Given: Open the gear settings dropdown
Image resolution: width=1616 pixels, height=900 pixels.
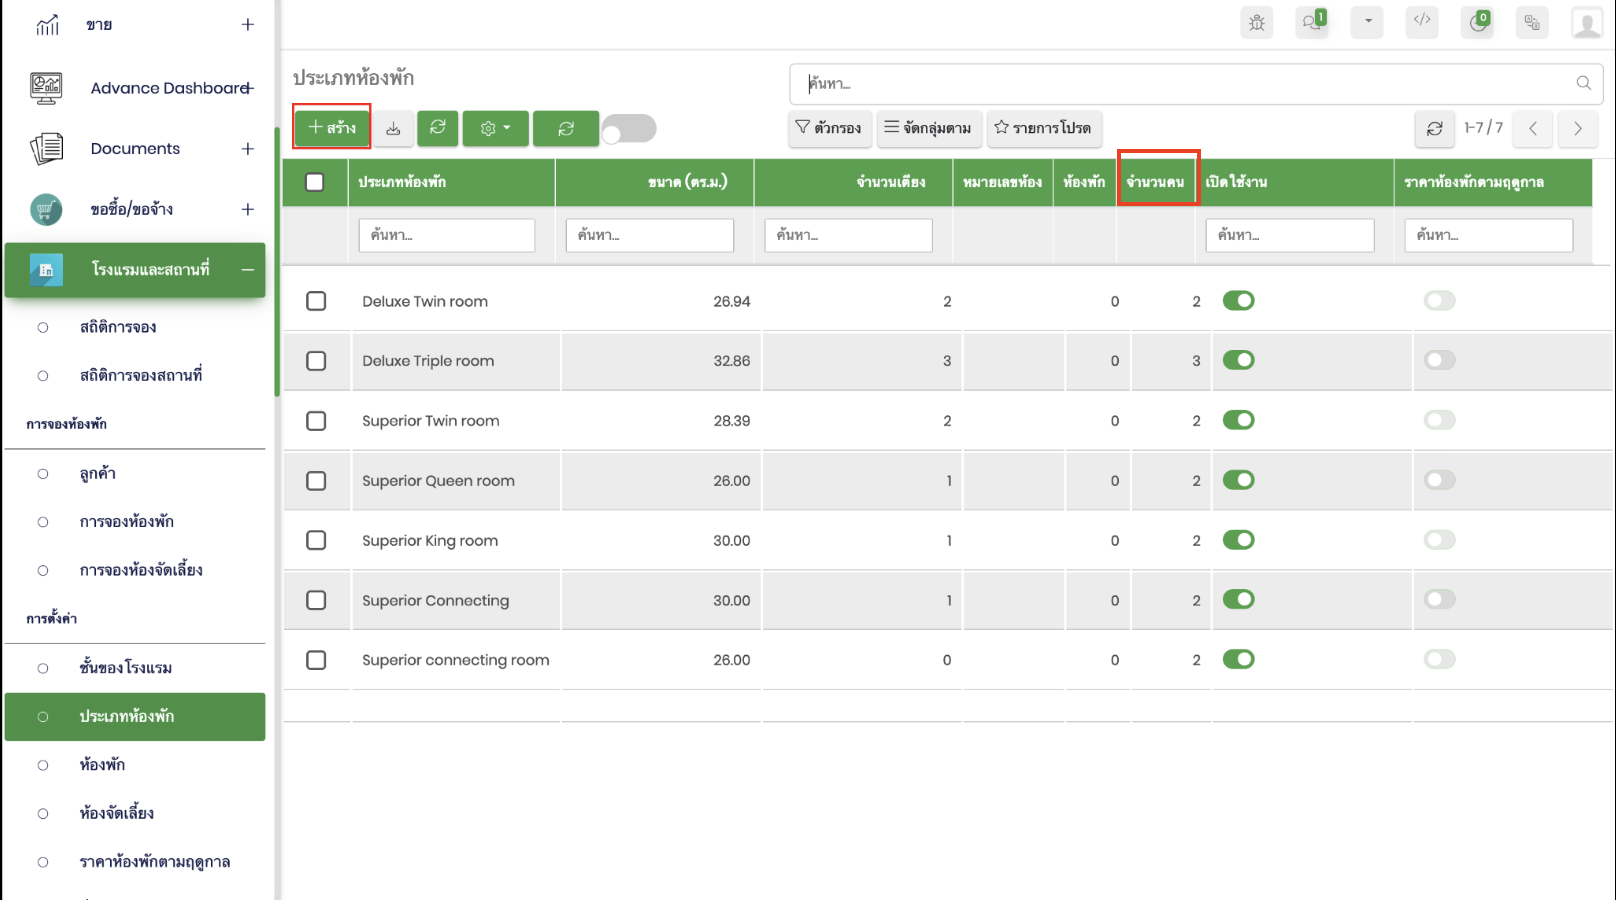Looking at the screenshot, I should pos(495,128).
